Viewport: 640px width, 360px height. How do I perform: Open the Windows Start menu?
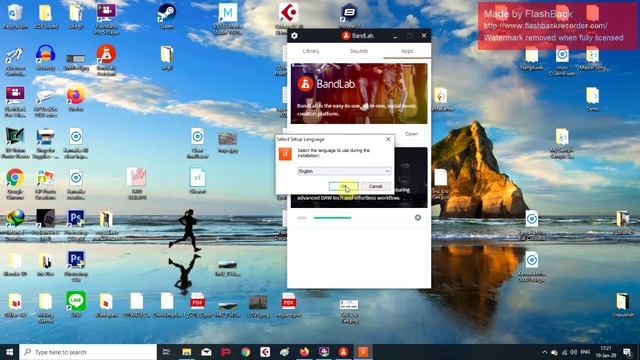[x=9, y=352]
